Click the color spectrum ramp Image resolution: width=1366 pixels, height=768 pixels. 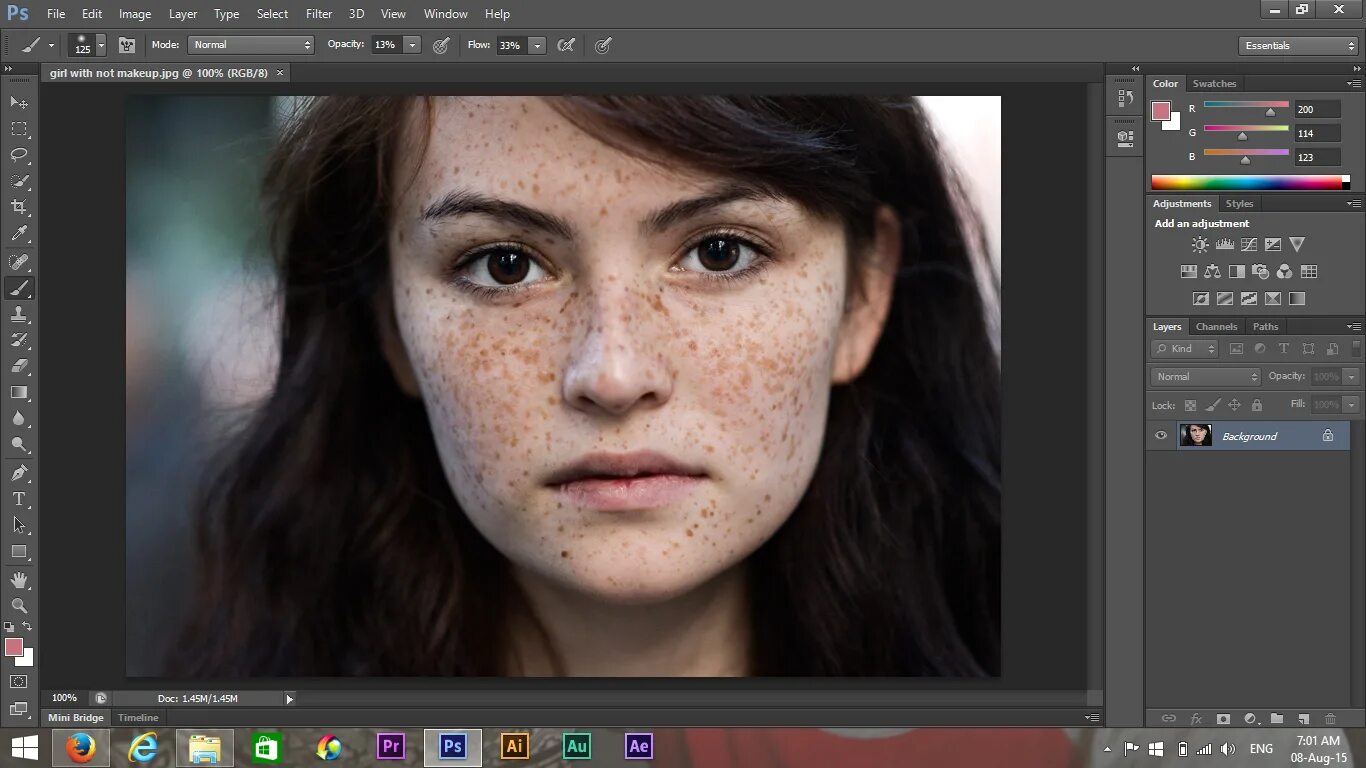coord(1250,182)
